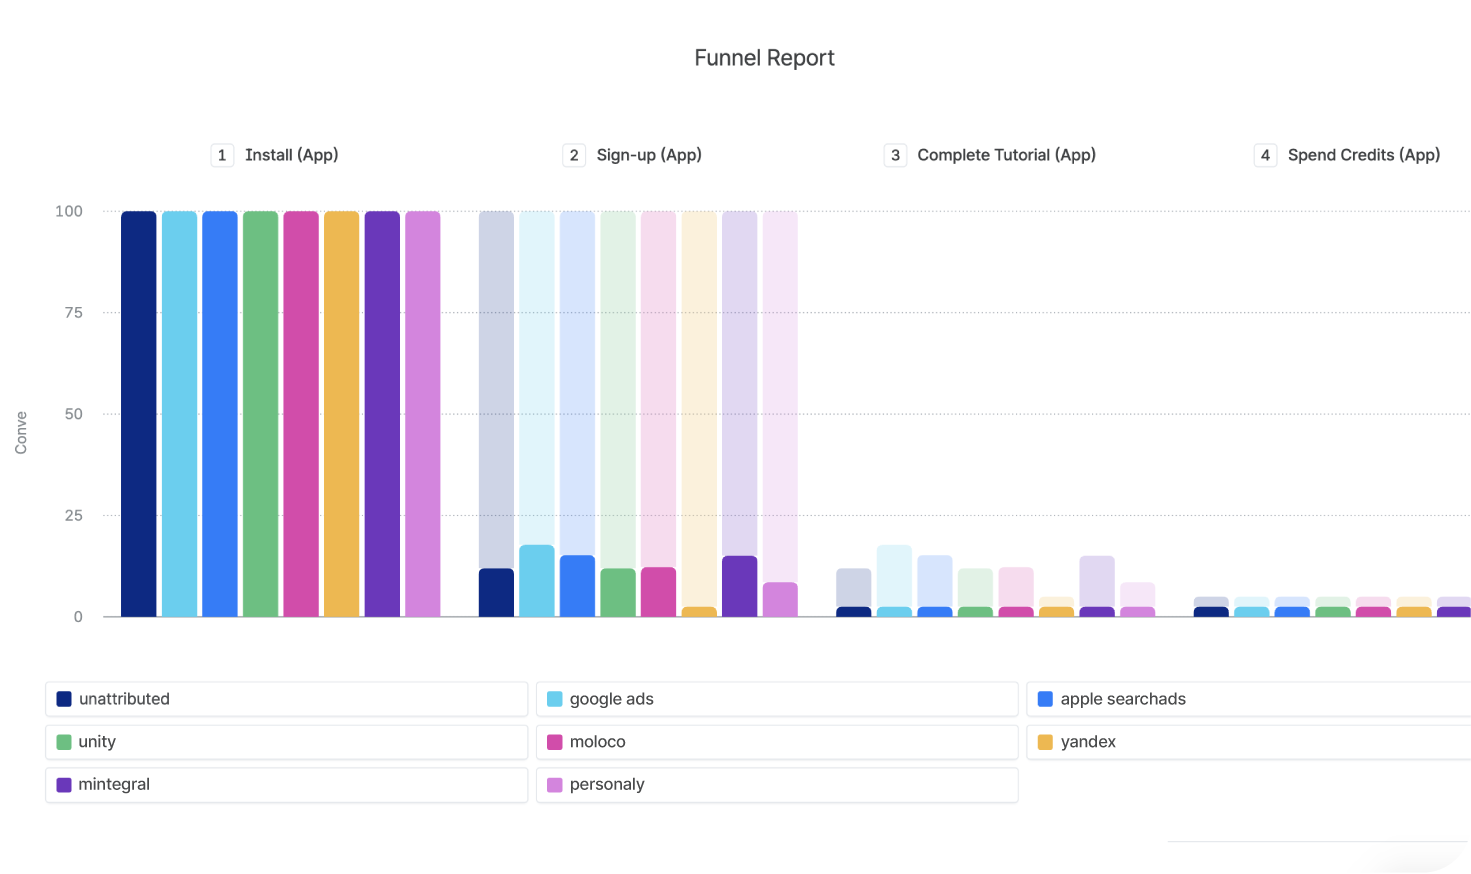Toggle the unattributed series legend item
The height and width of the screenshot is (874, 1471).
click(x=286, y=699)
